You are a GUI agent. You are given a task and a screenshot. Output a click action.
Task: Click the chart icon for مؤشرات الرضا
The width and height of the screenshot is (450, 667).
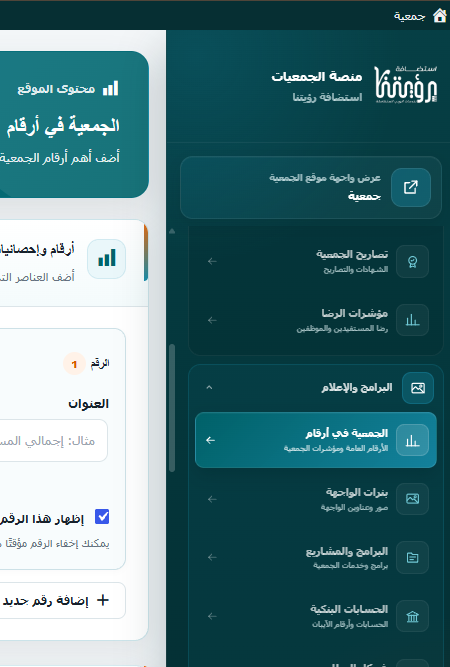coord(412,320)
